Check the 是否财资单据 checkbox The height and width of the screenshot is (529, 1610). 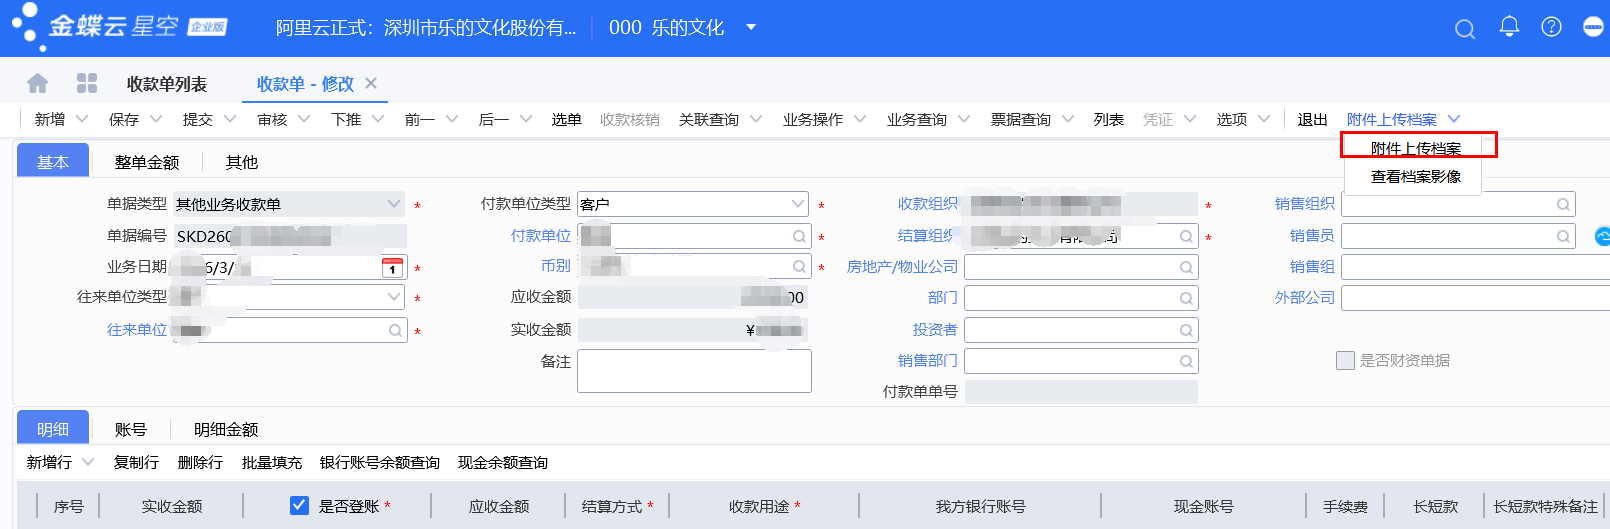click(x=1345, y=361)
